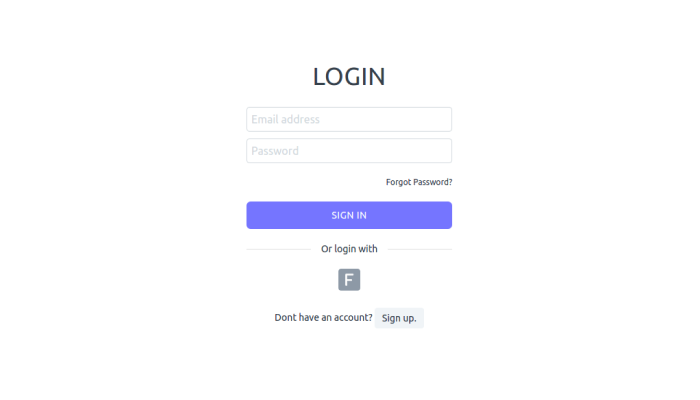Select the Password placeholder text box
Screen dimensions: 700x400
tap(349, 150)
